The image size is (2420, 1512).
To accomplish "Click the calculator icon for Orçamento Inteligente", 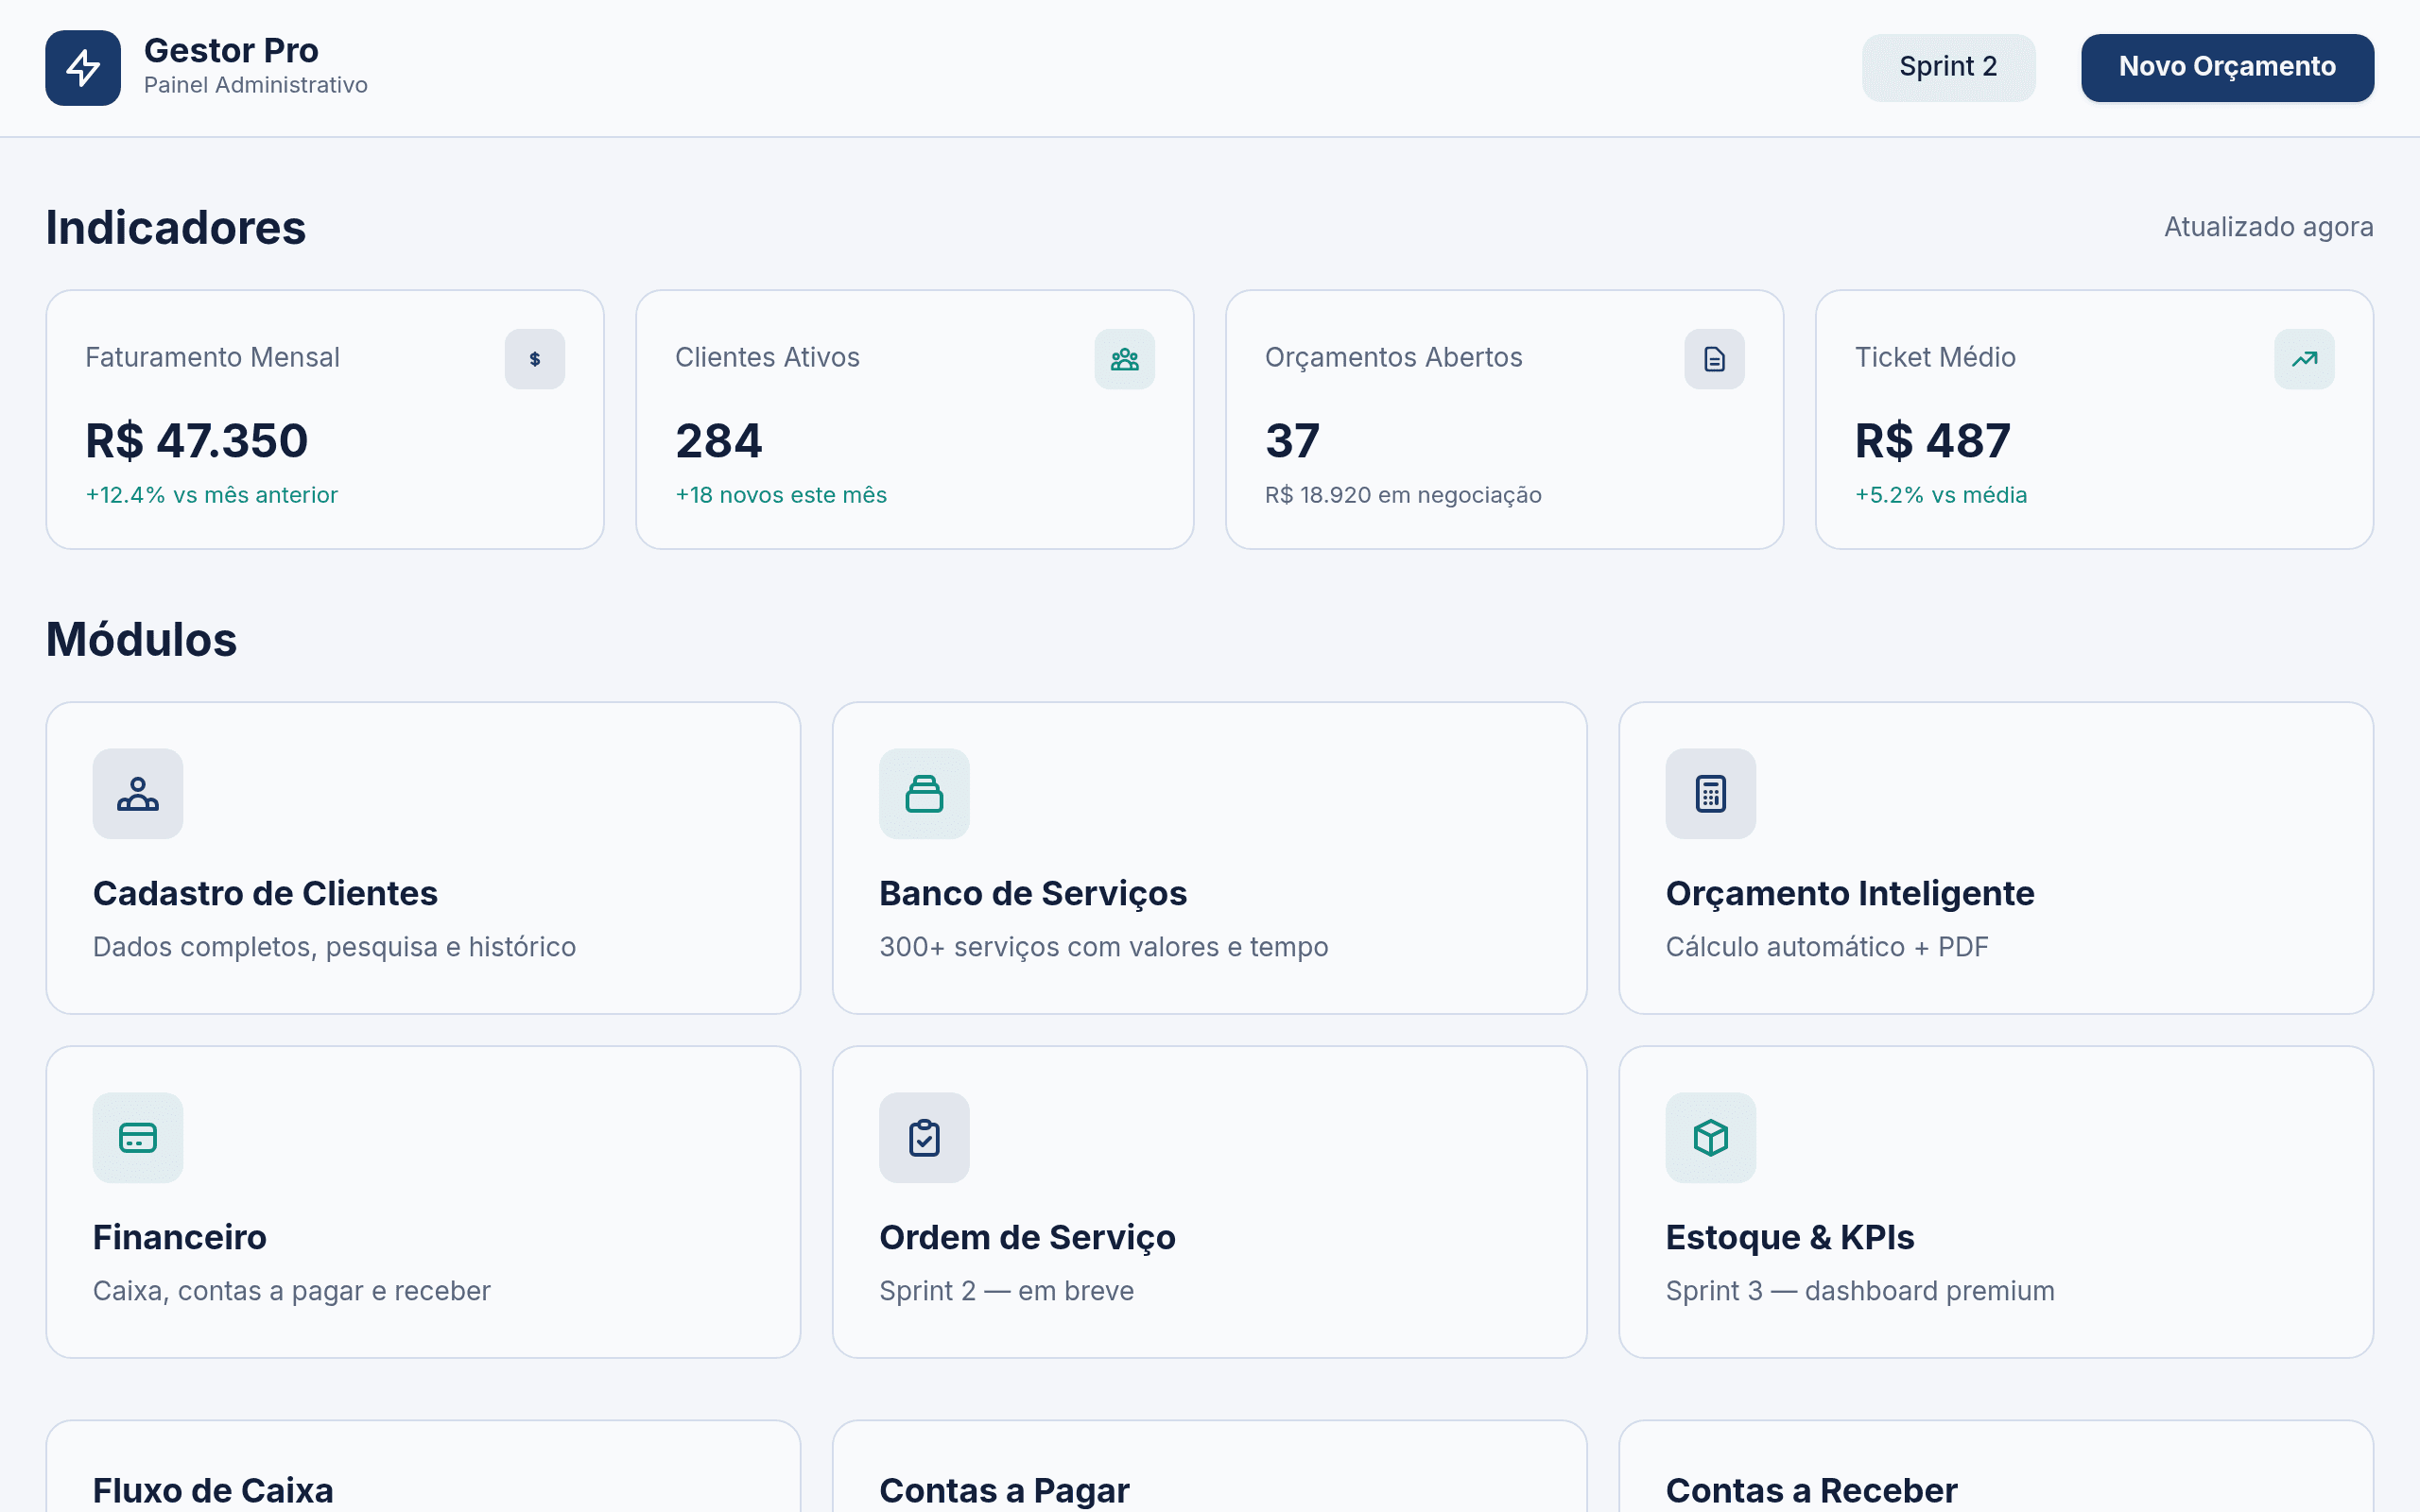I will (1711, 794).
